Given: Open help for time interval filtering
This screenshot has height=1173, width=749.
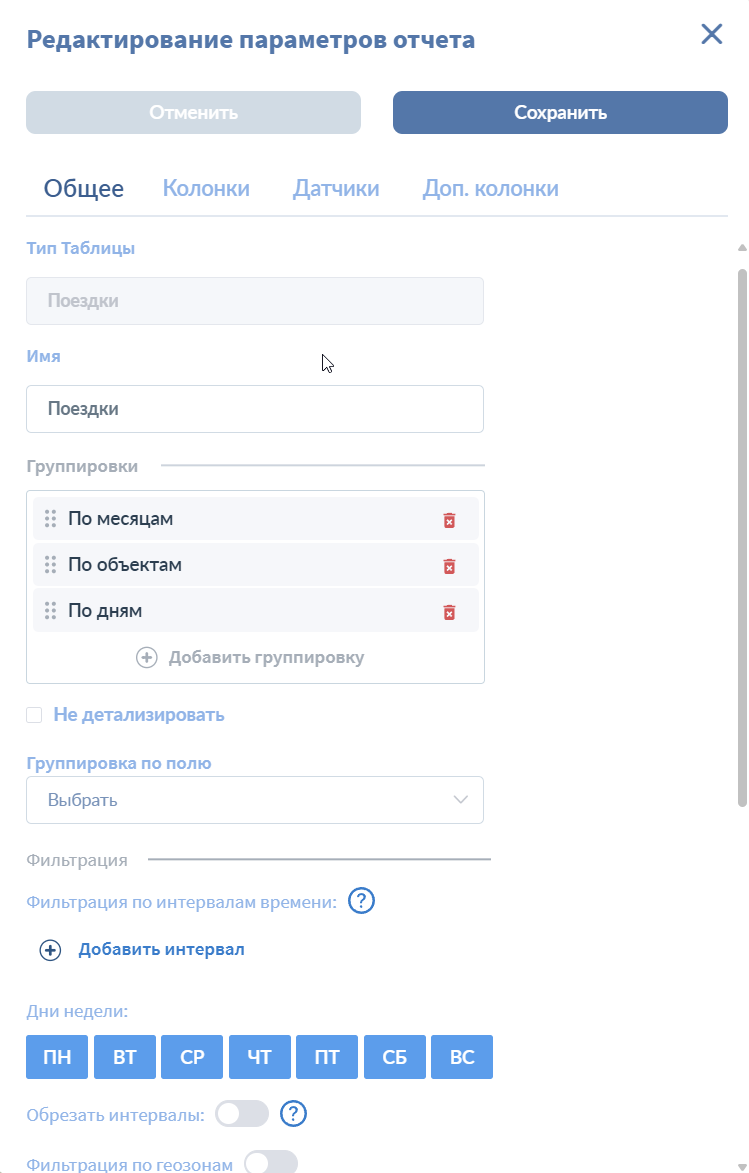Looking at the screenshot, I should pyautogui.click(x=361, y=901).
